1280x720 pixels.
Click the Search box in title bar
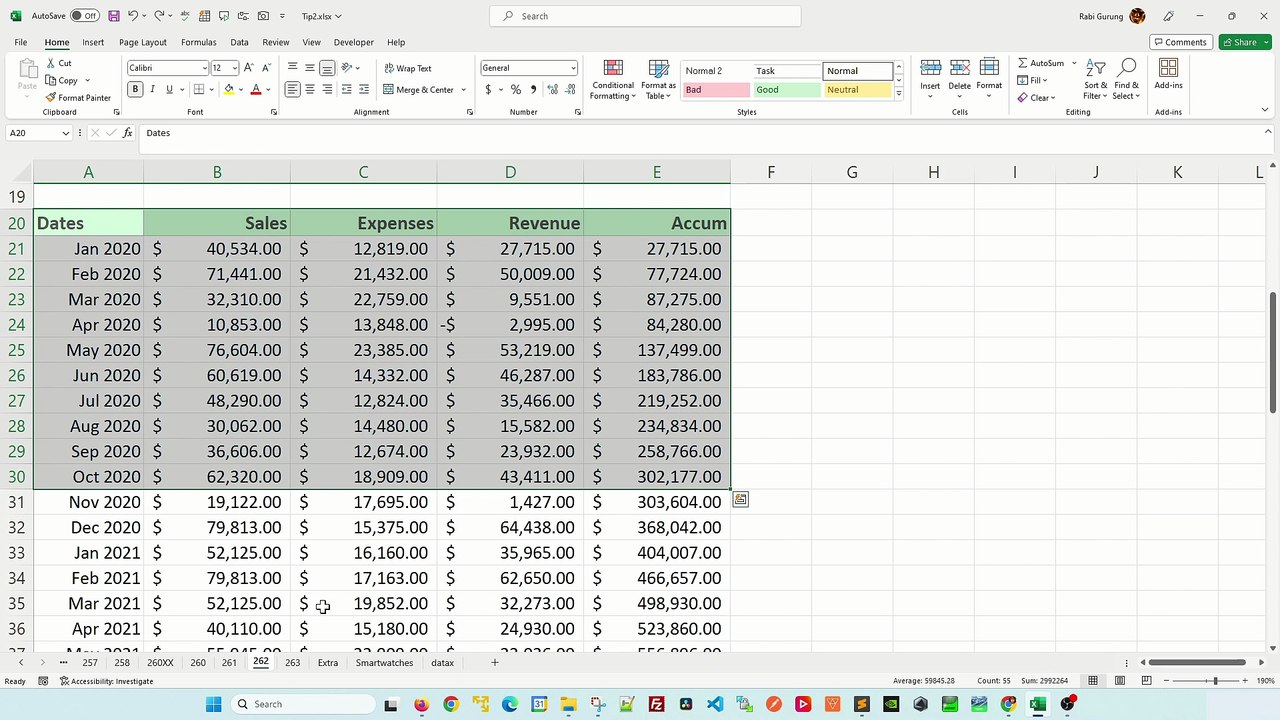point(645,16)
